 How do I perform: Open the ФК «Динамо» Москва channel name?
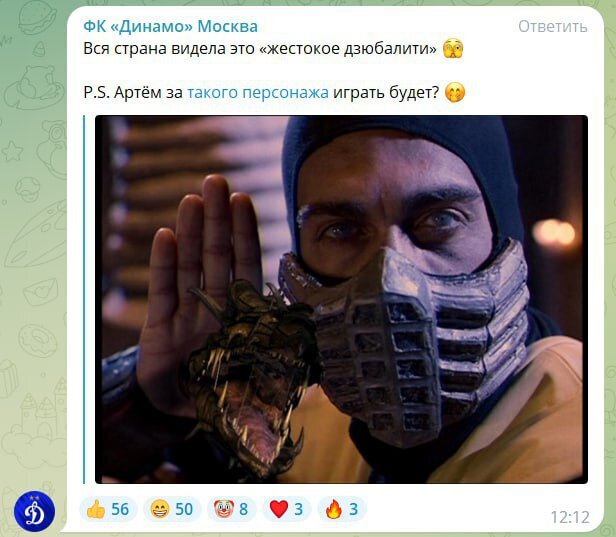click(170, 26)
